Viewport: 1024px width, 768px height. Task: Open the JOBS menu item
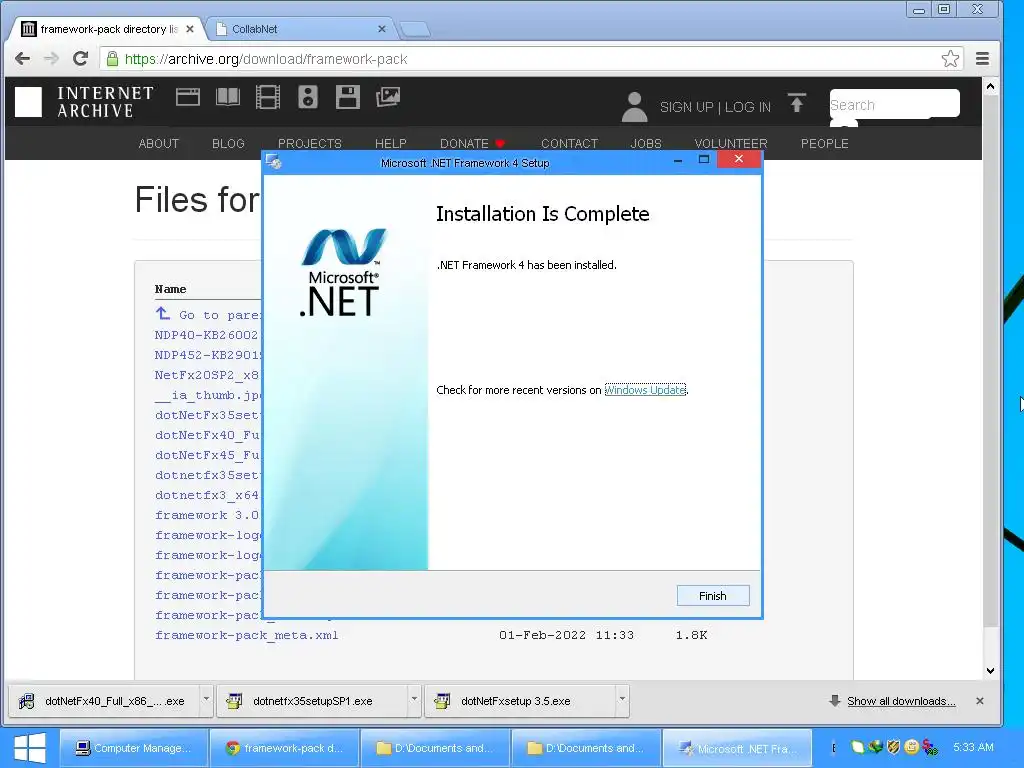(646, 144)
